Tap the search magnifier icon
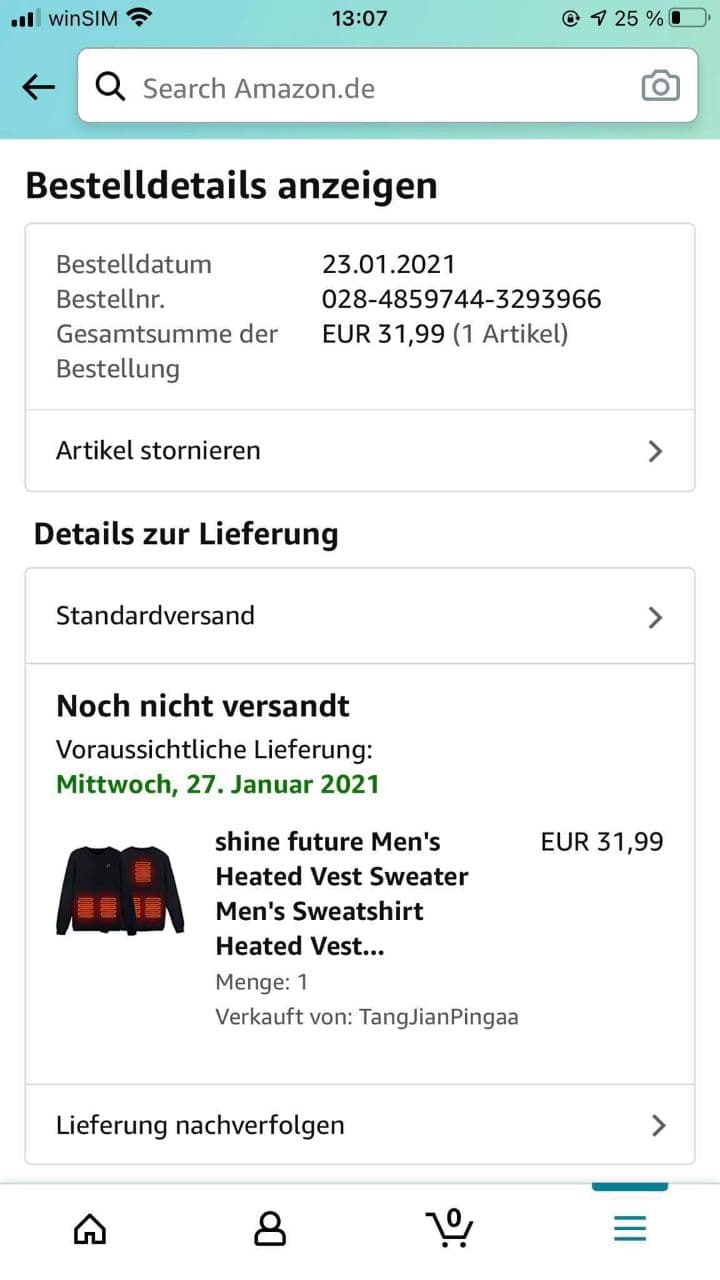The width and height of the screenshot is (720, 1280). tap(110, 87)
